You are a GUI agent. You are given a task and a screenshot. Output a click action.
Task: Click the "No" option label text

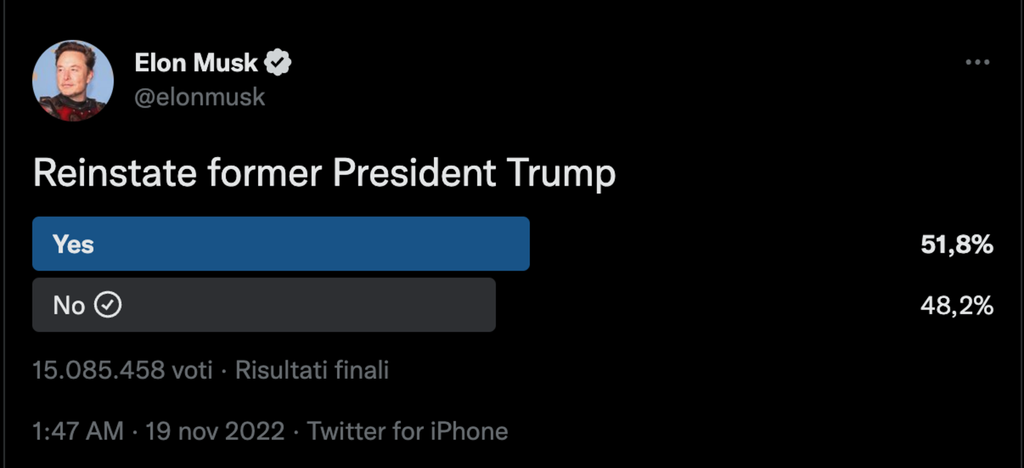point(68,305)
